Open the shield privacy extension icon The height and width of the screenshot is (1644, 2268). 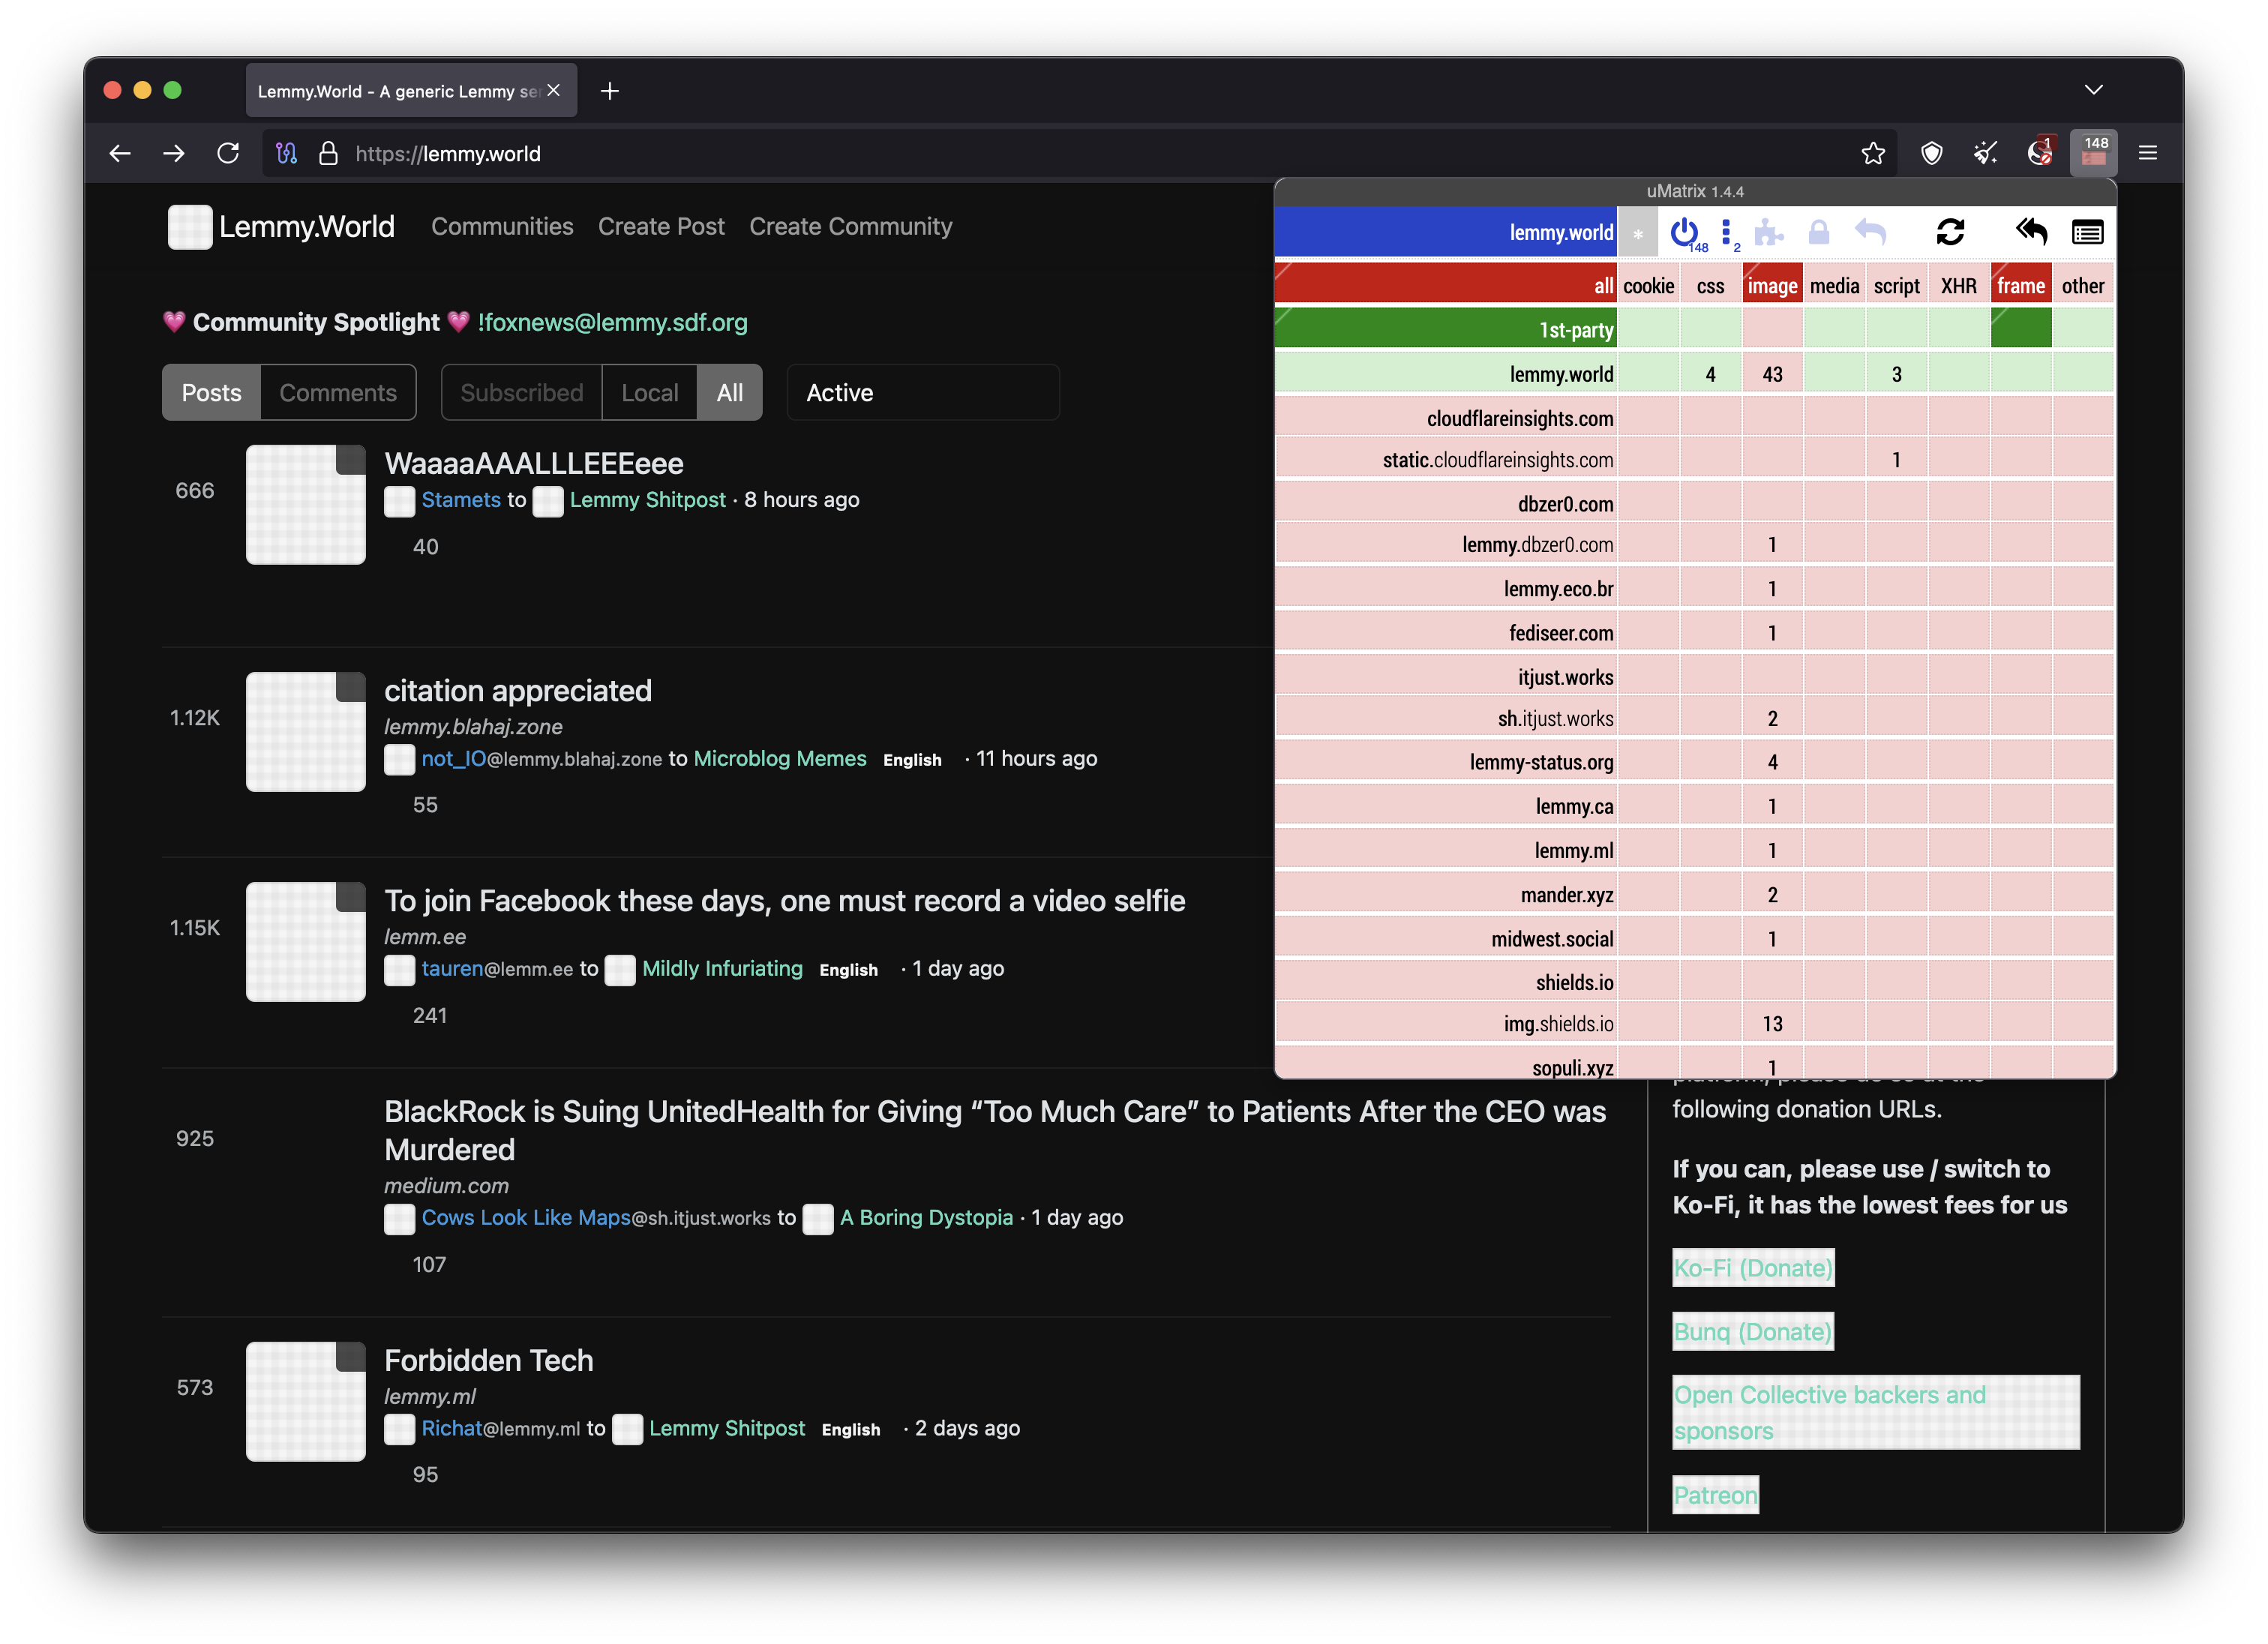pos(1932,153)
